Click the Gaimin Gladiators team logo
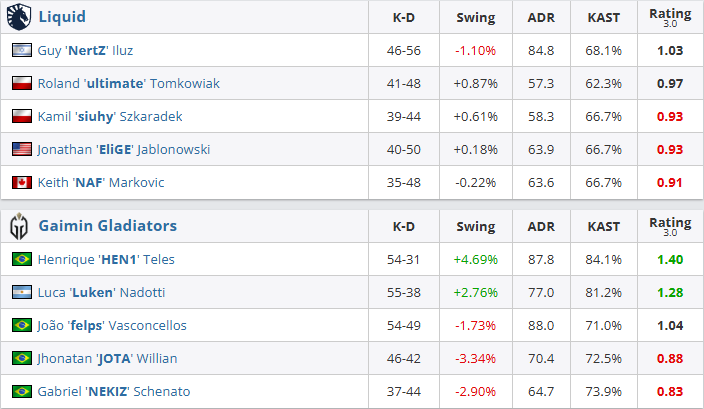The image size is (704, 409). pyautogui.click(x=20, y=225)
